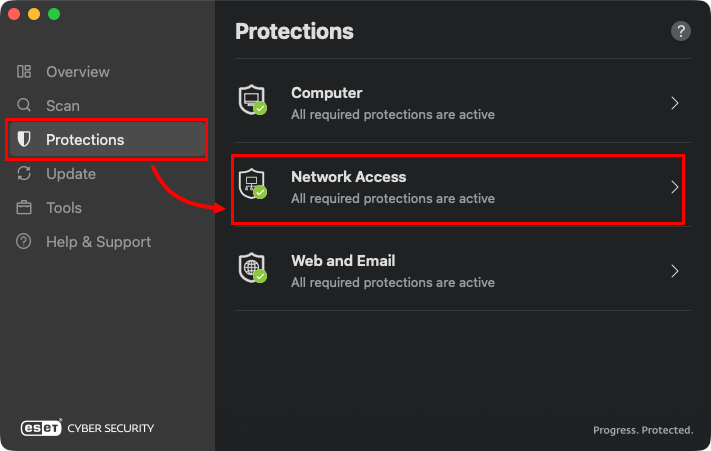Expand Computer protections with its chevron
The height and width of the screenshot is (451, 711).
point(675,103)
